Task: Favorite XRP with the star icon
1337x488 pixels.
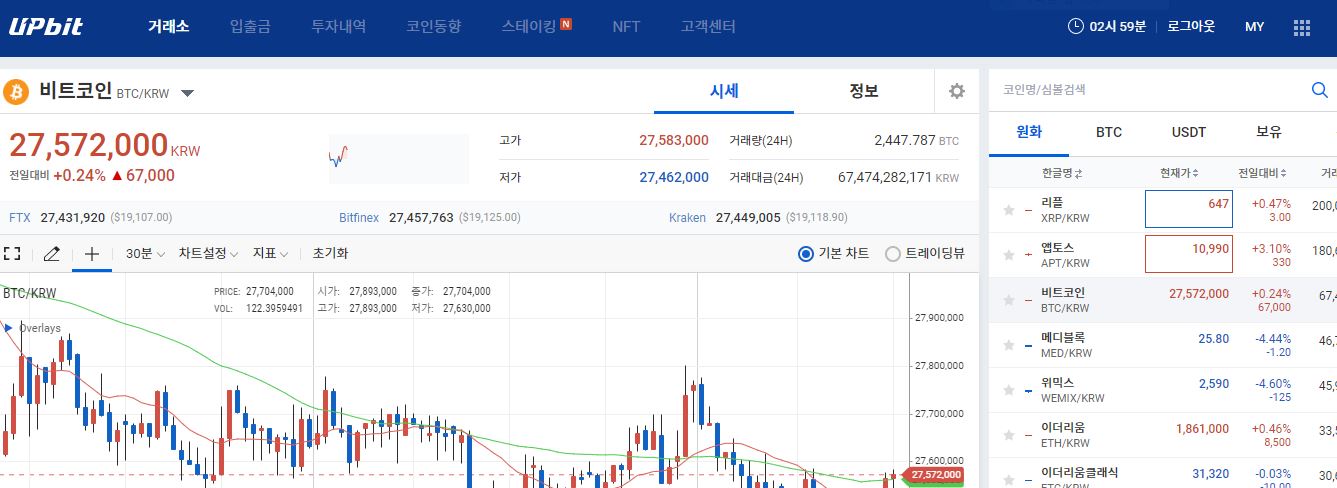Action: click(x=1009, y=209)
